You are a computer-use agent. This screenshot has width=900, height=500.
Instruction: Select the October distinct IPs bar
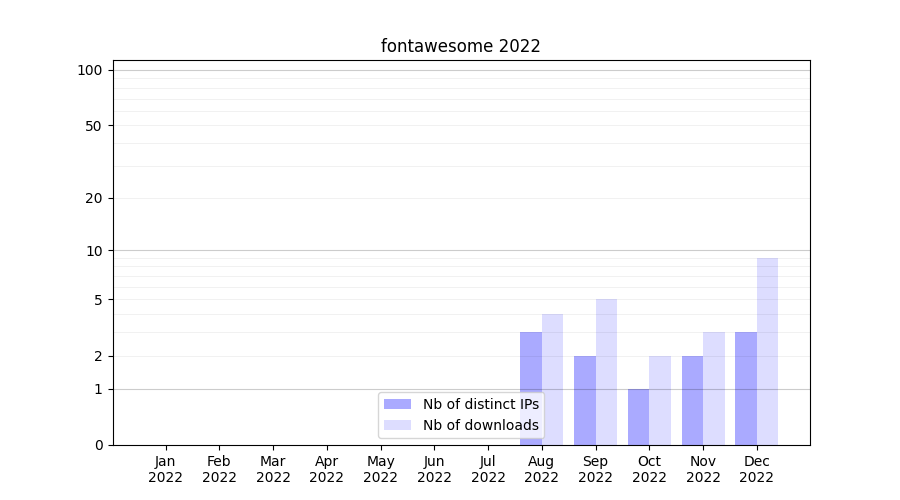tap(638, 417)
